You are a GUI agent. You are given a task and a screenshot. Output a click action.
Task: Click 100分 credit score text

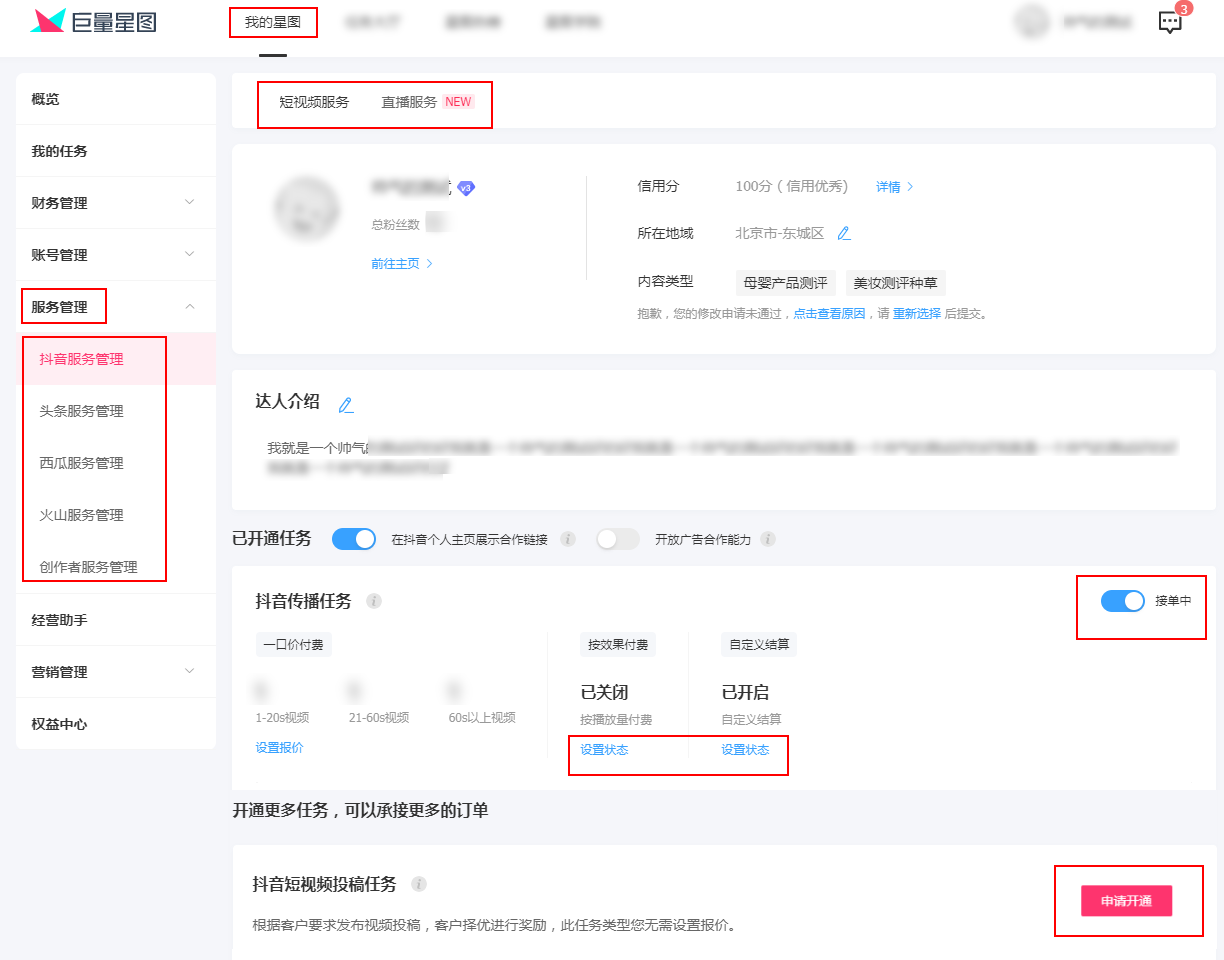tap(791, 186)
